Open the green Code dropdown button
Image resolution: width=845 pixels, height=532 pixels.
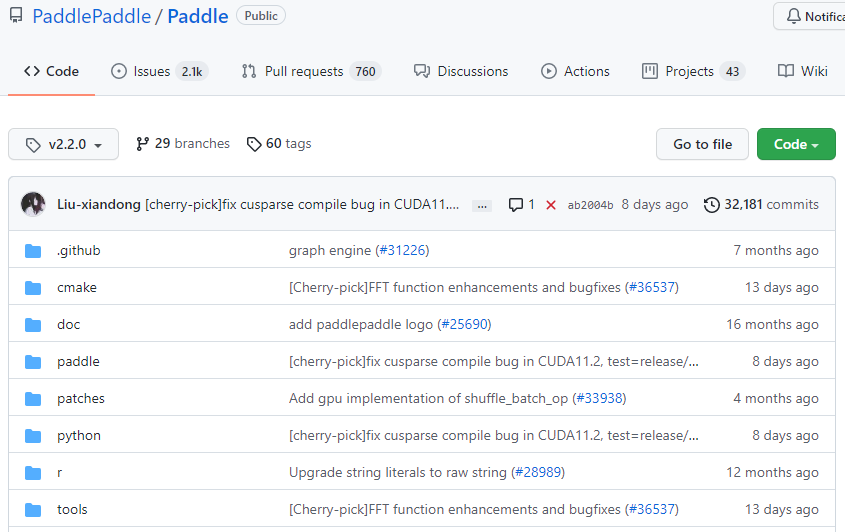coord(796,144)
